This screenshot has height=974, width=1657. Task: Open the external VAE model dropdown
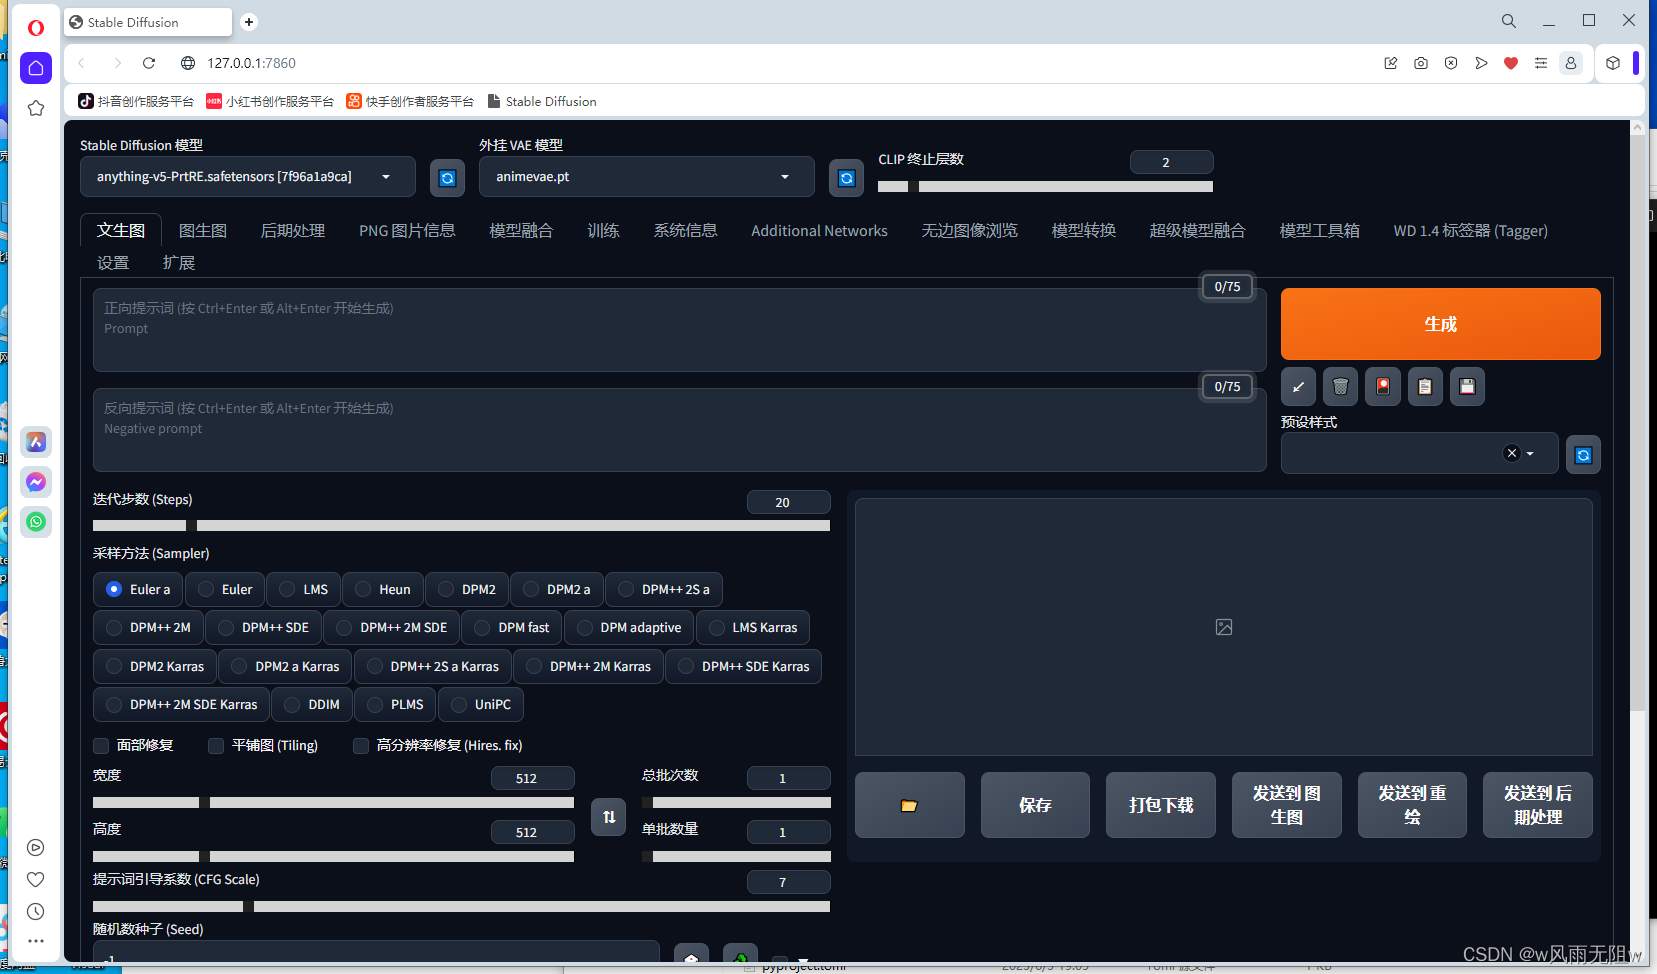coord(647,177)
